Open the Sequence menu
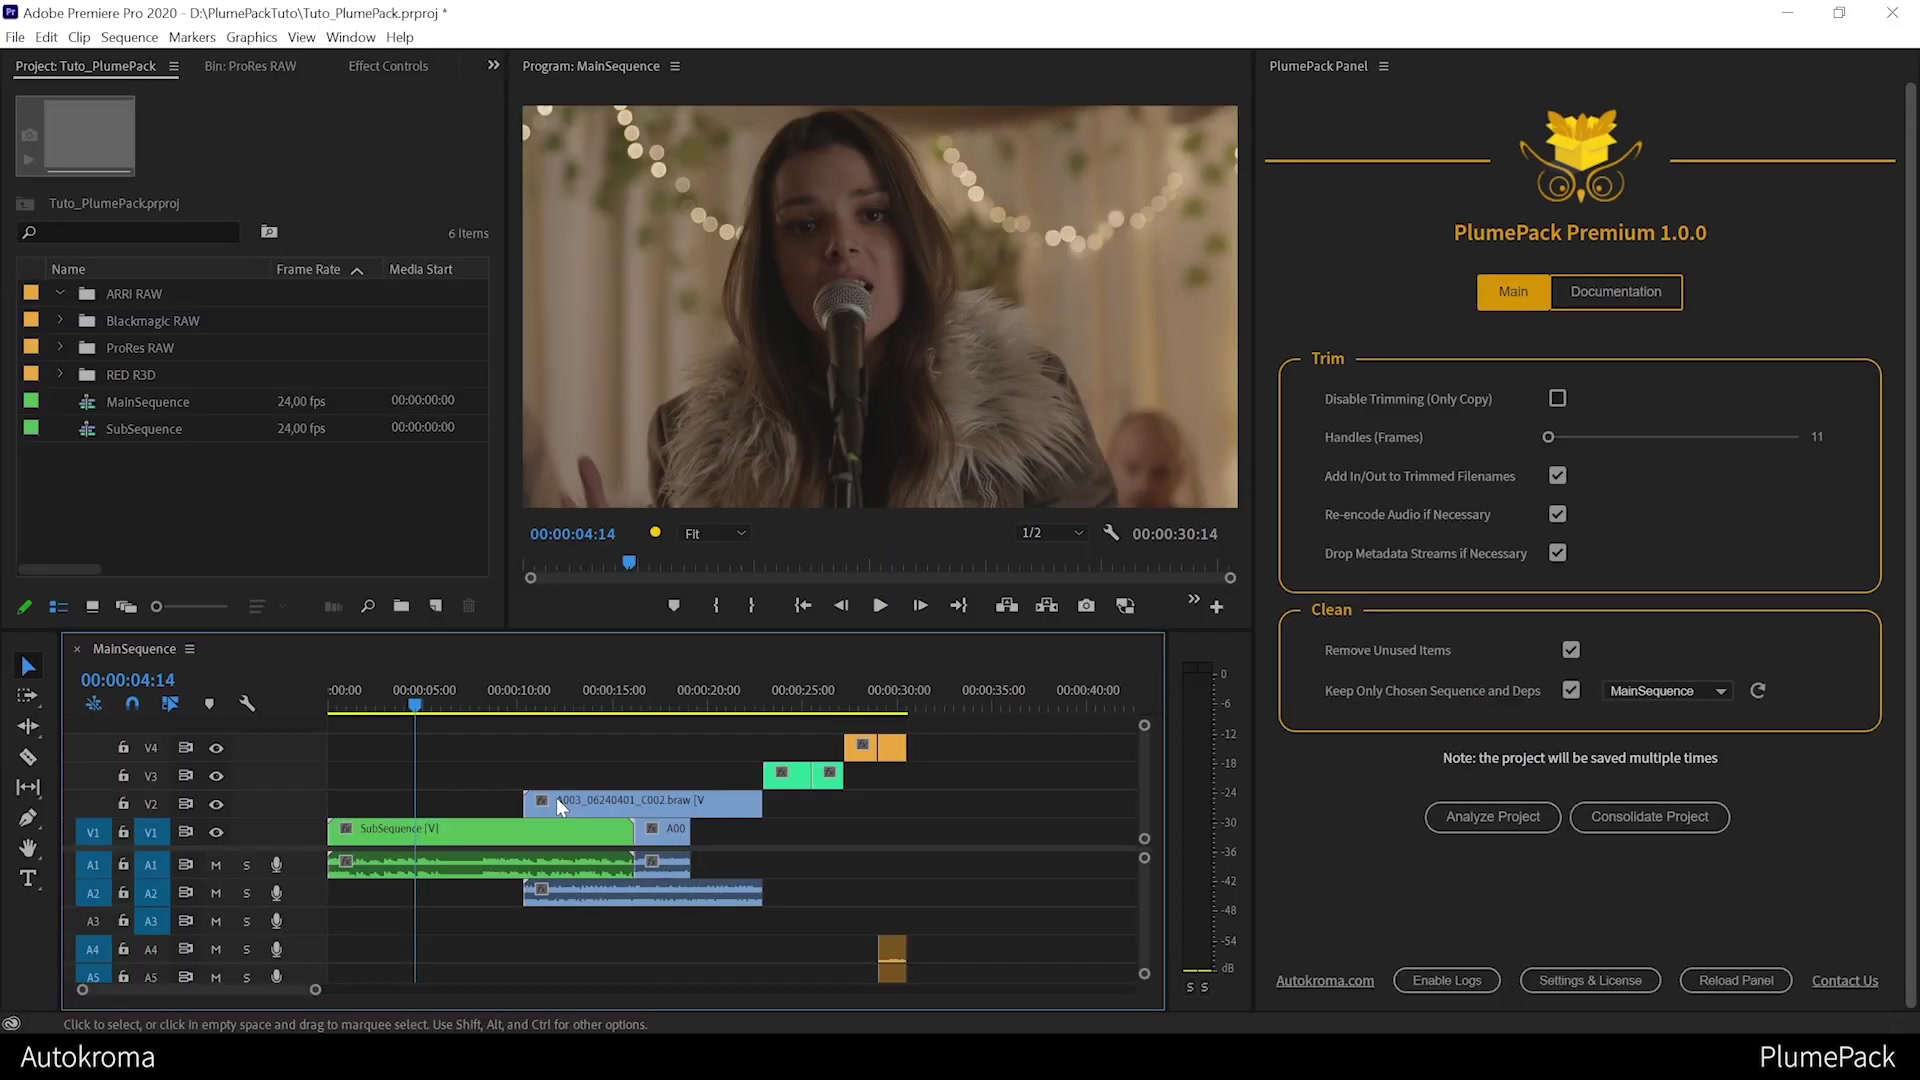The height and width of the screenshot is (1080, 1920). coord(129,37)
